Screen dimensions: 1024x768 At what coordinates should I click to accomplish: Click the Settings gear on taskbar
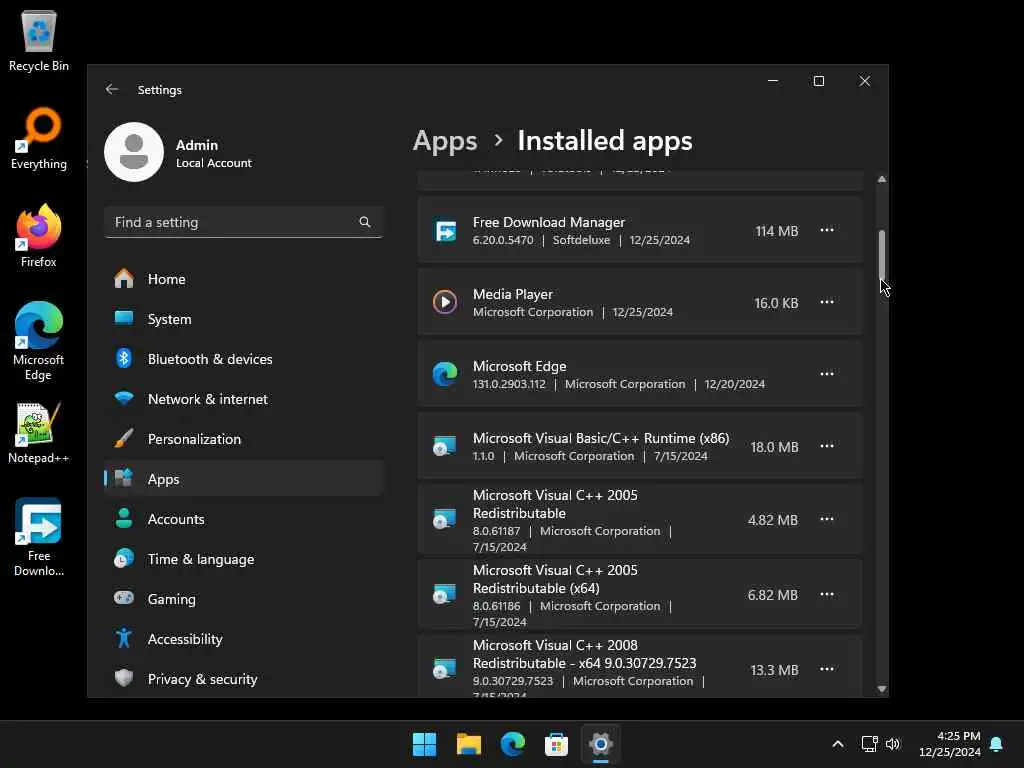point(601,744)
